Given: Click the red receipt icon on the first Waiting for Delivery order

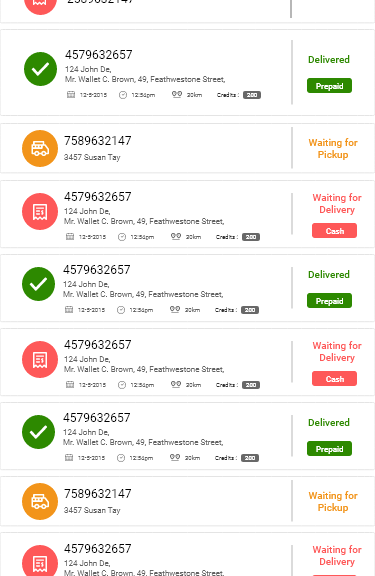Looking at the screenshot, I should pyautogui.click(x=40, y=212).
